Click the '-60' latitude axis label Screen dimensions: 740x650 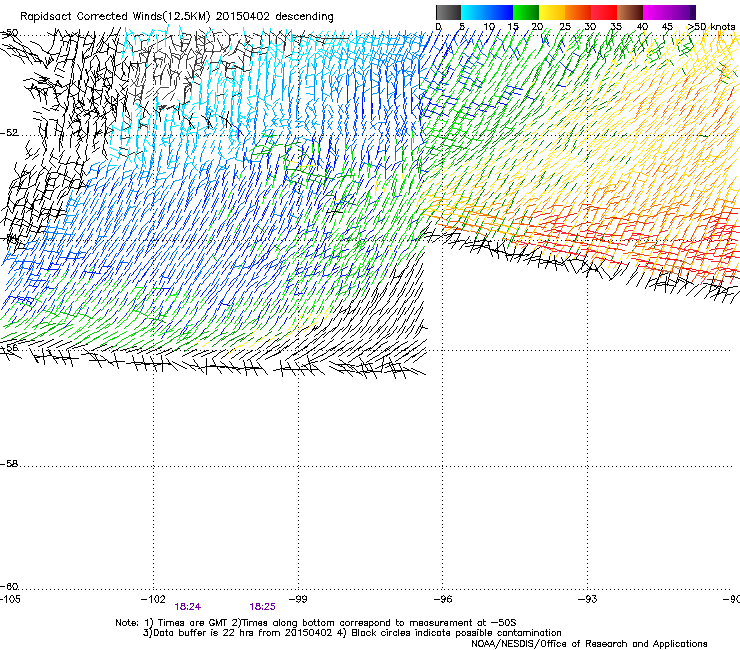tap(9, 587)
